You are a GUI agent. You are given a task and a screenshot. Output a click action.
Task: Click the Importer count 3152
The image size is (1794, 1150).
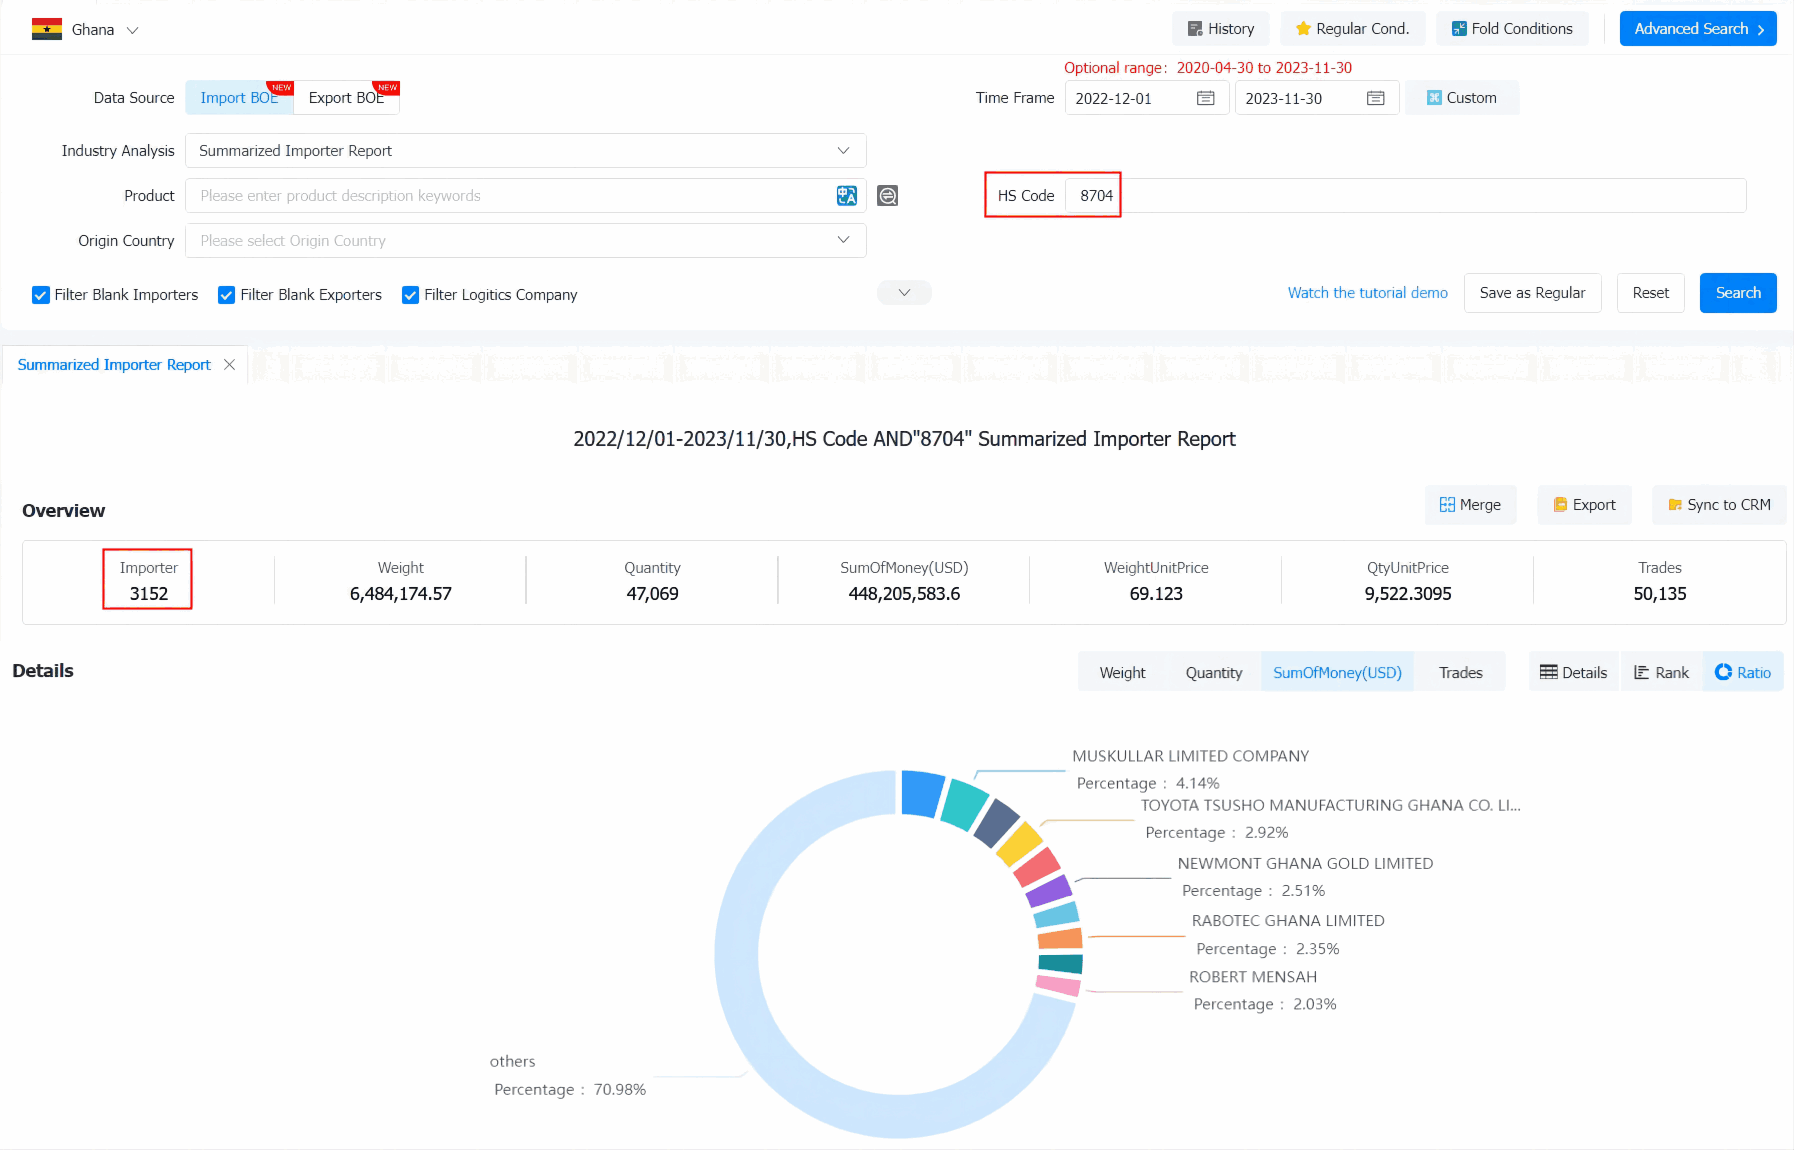point(149,594)
